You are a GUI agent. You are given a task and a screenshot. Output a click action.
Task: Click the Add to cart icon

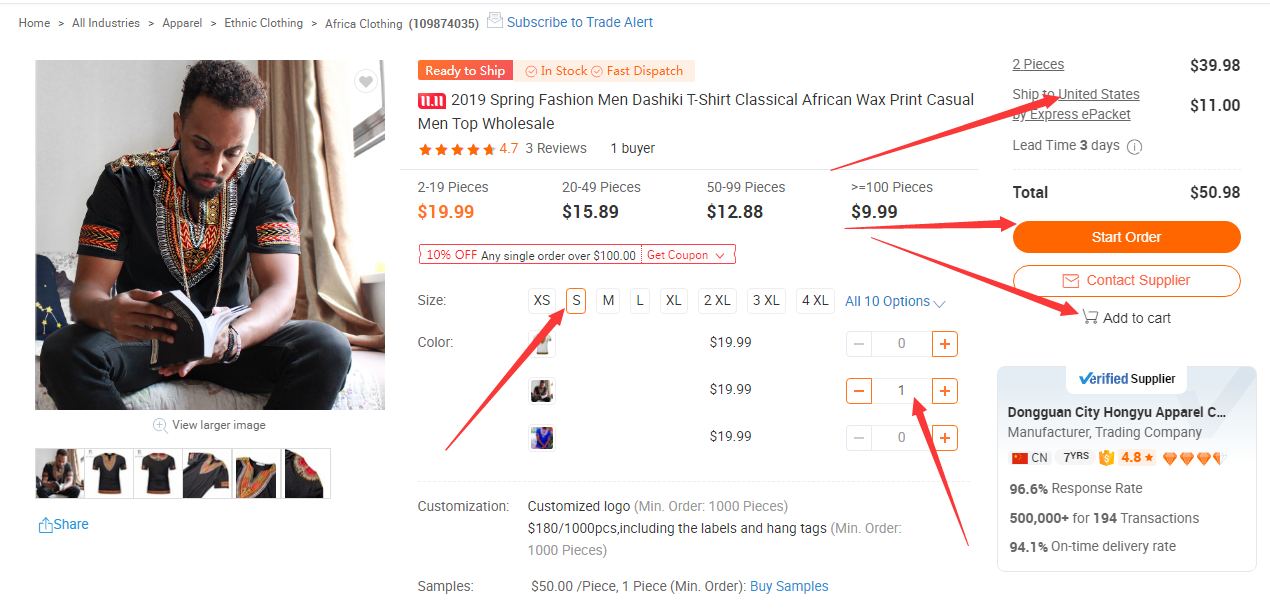click(1090, 317)
